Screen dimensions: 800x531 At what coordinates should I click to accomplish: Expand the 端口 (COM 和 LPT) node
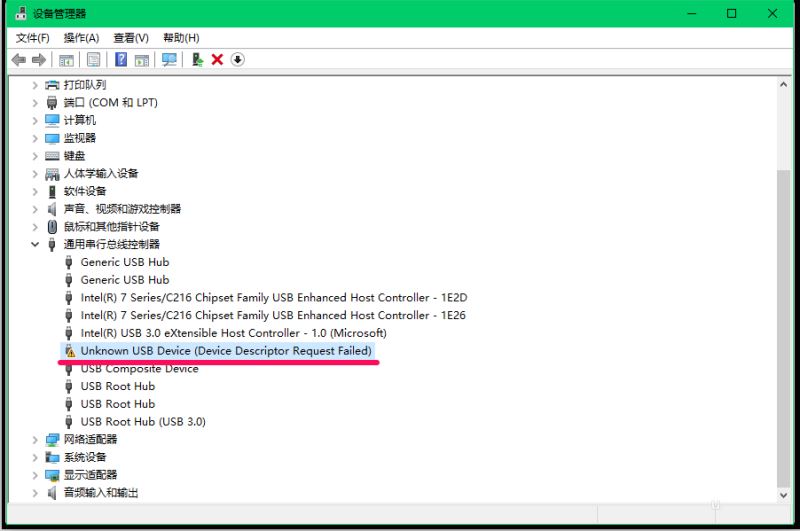click(x=36, y=103)
